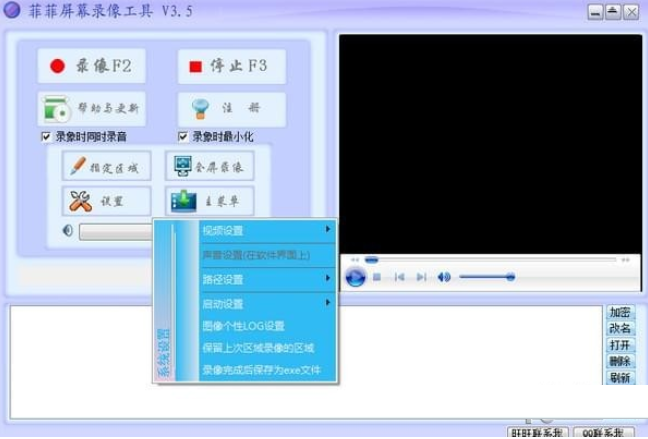Select the 全屏录像 fullscreen recording button
This screenshot has width=648, height=439.
click(x=209, y=166)
